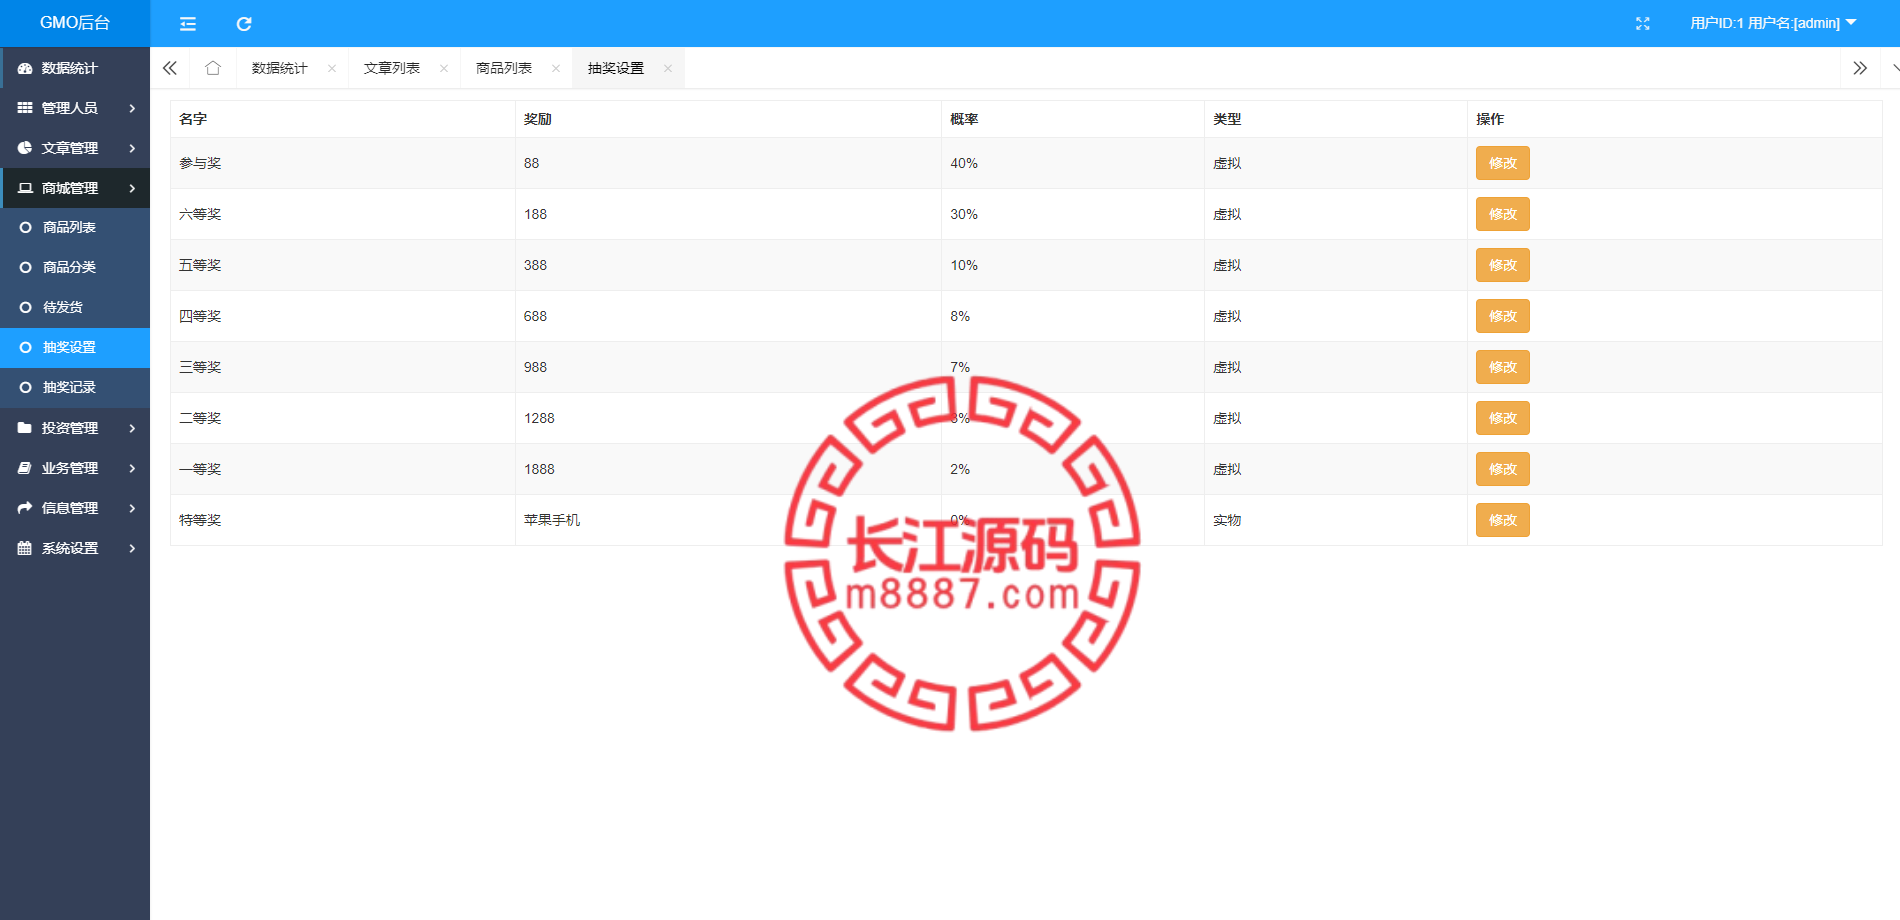This screenshot has height=920, width=1900.
Task: Open 抽奖记录 in the sidebar submenu
Action: coord(75,387)
